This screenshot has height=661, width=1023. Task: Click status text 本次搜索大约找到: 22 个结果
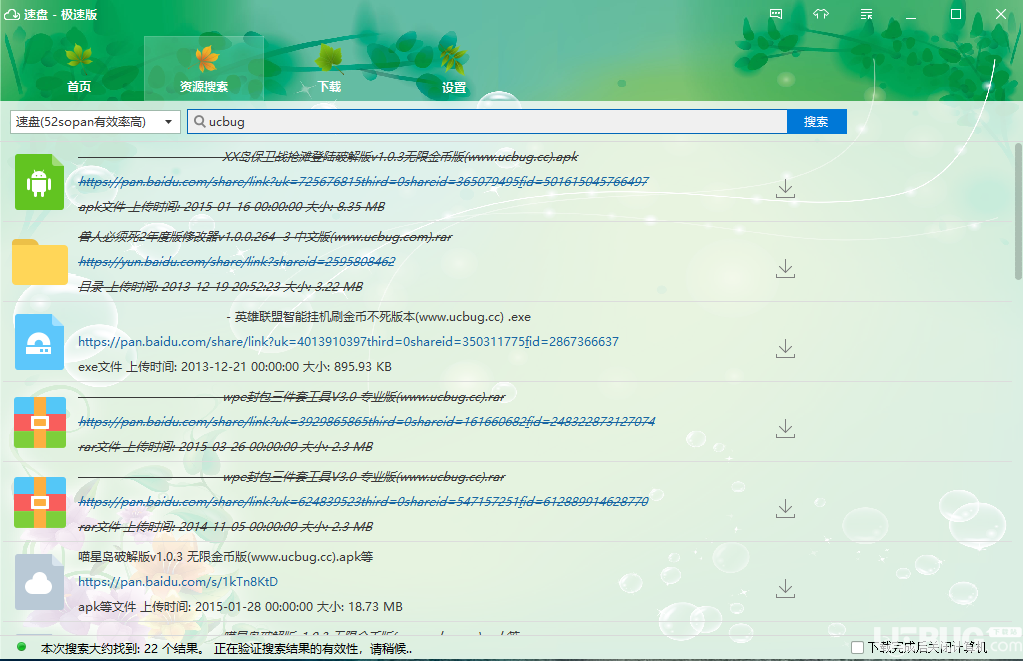pos(122,649)
